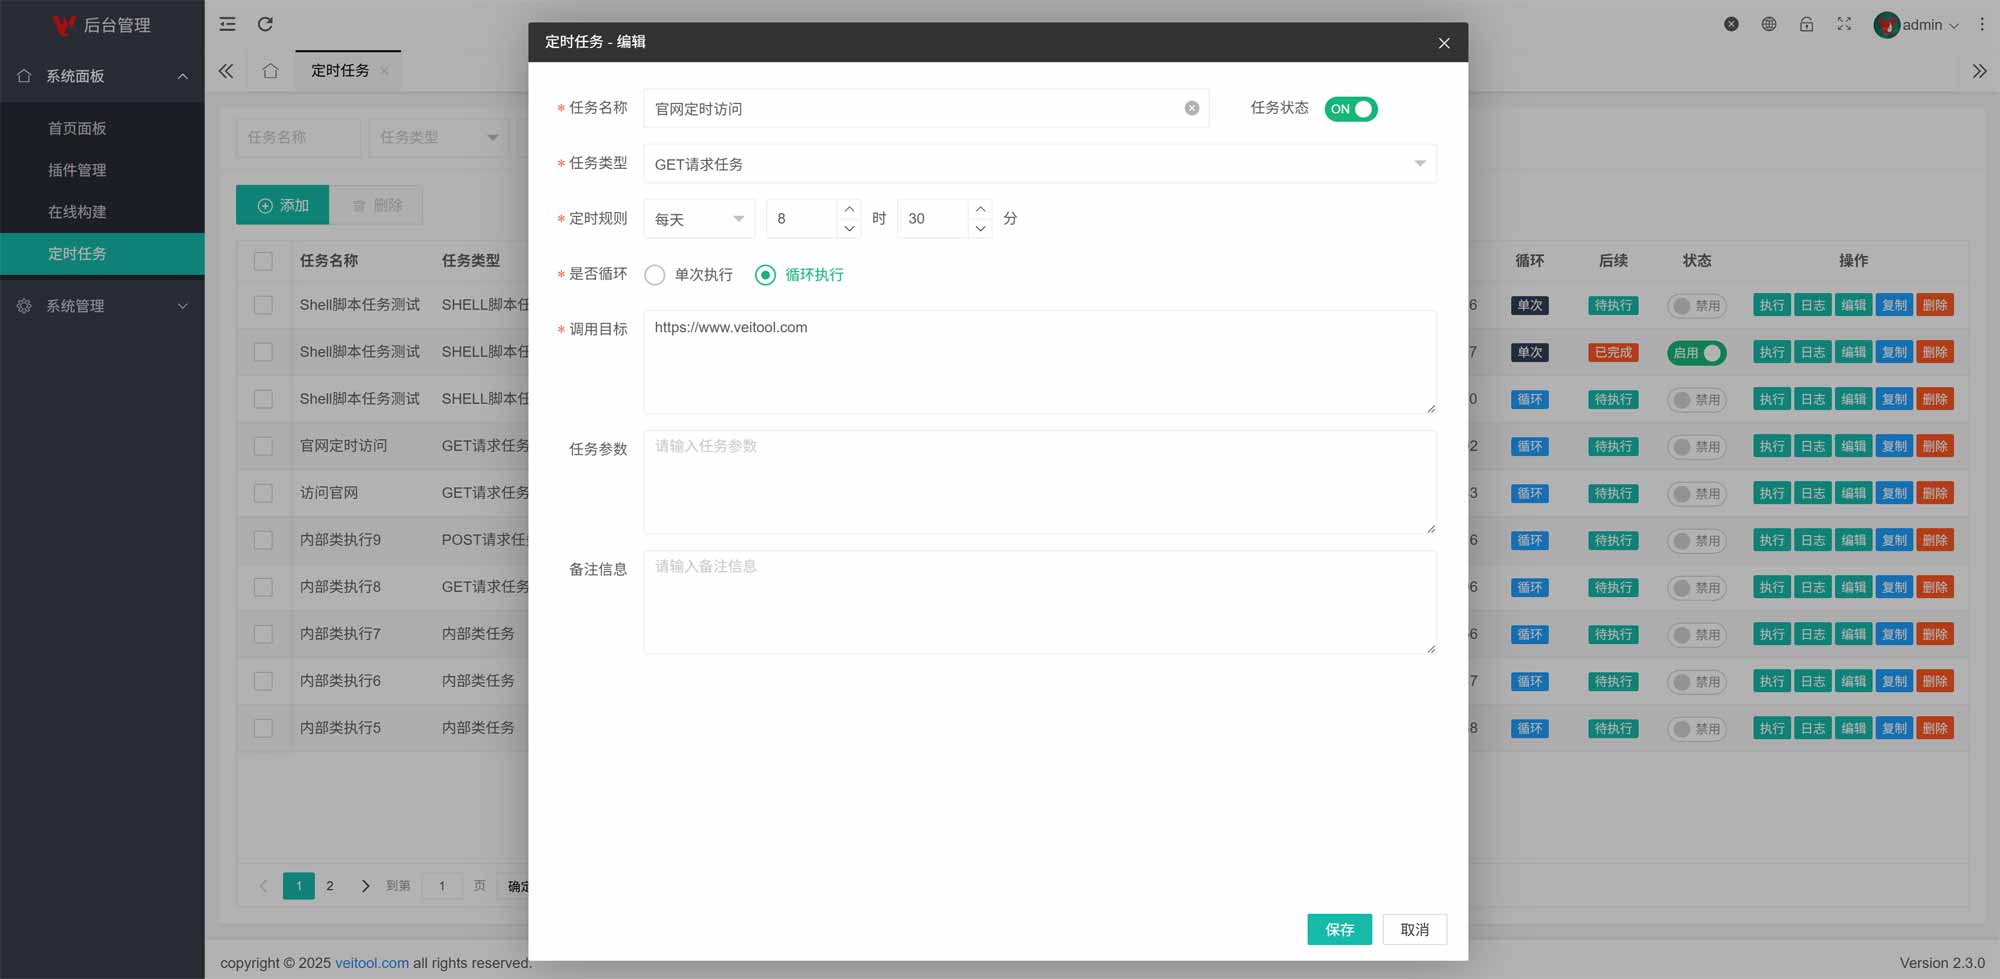Click the double left arrow tab scroller
Screen dimensions: 2000x979
pyautogui.click(x=226, y=71)
